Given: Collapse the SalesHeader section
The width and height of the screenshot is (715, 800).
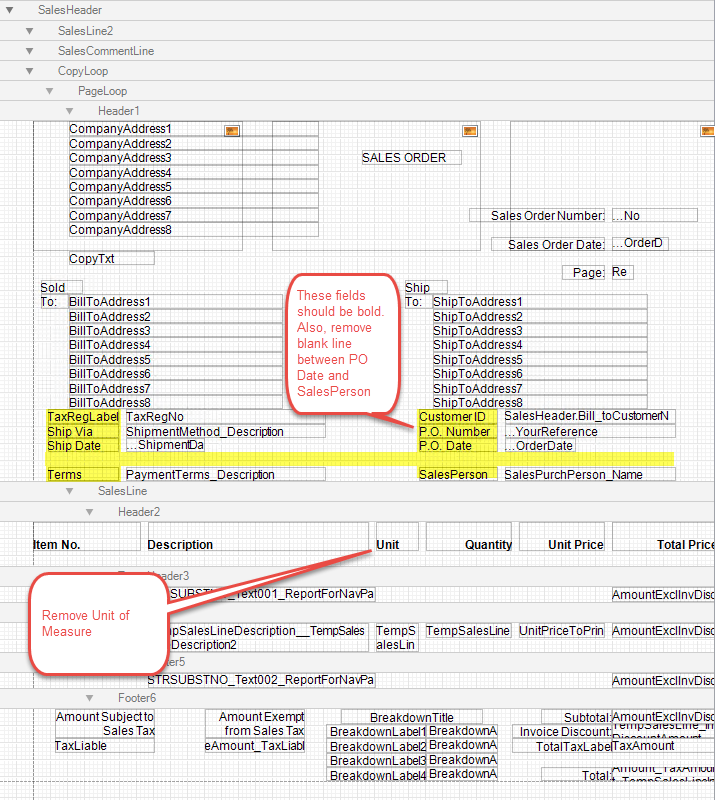Looking at the screenshot, I should click(x=9, y=10).
